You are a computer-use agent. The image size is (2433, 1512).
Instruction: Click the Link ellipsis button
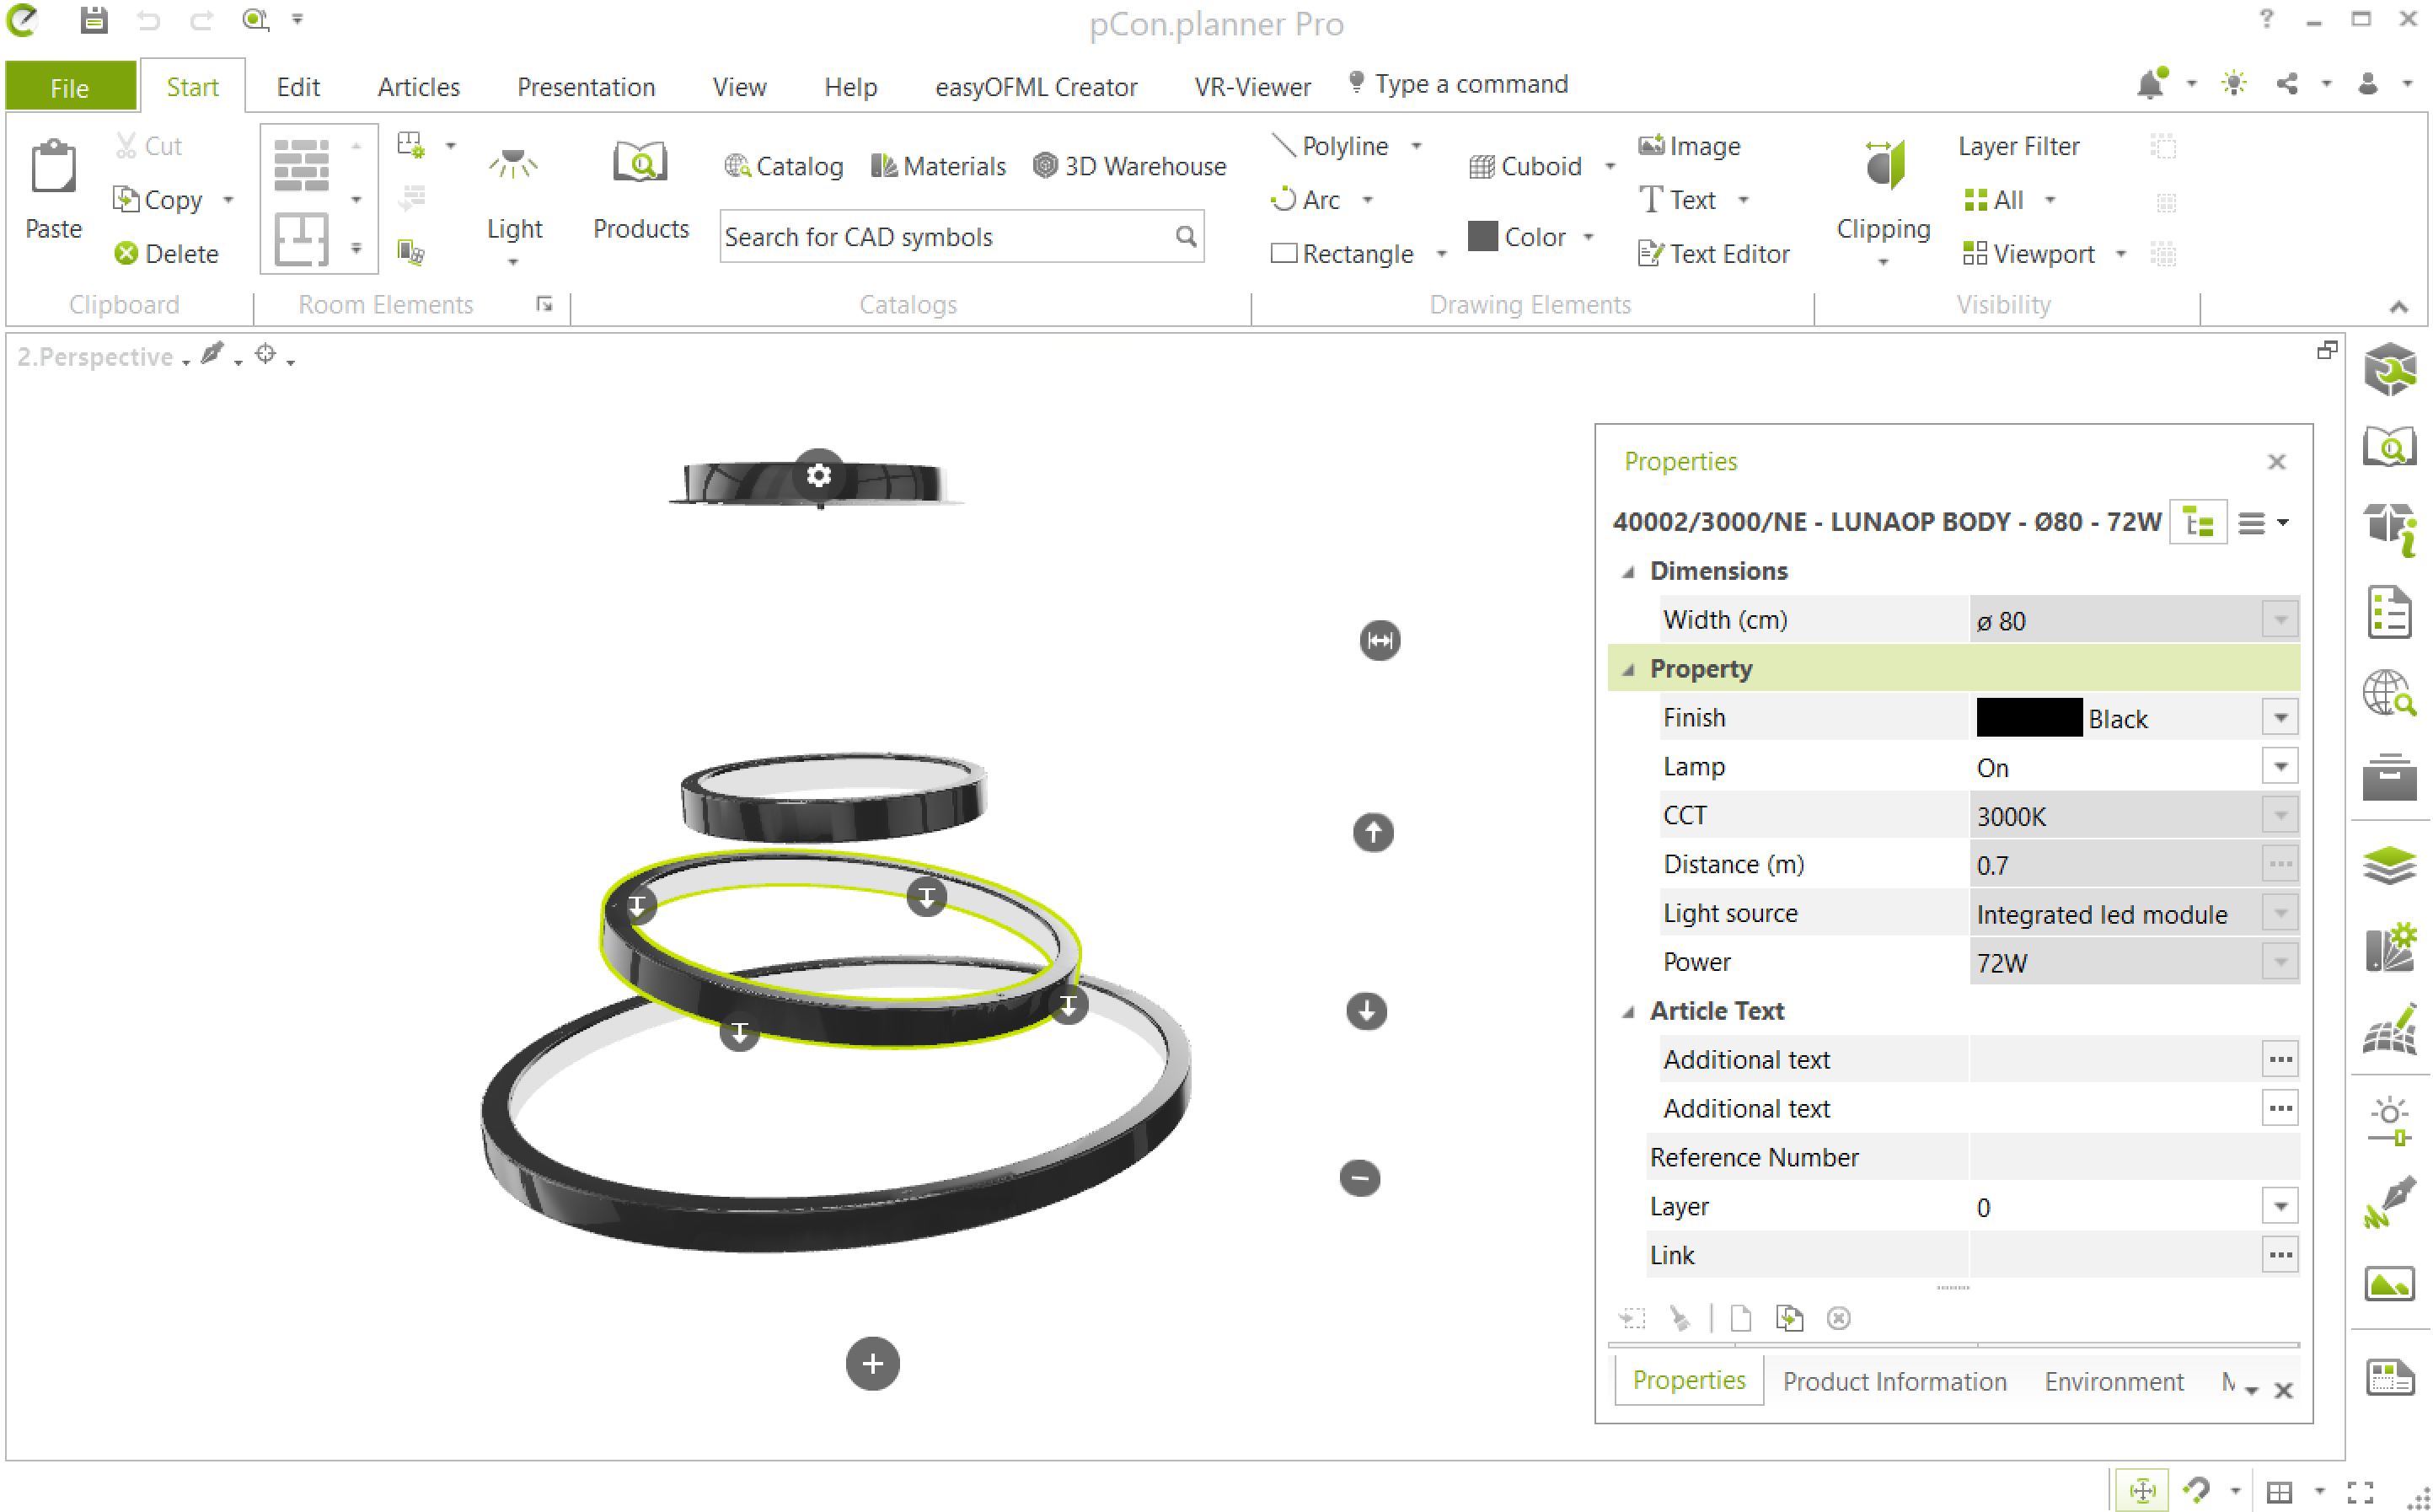2279,1256
